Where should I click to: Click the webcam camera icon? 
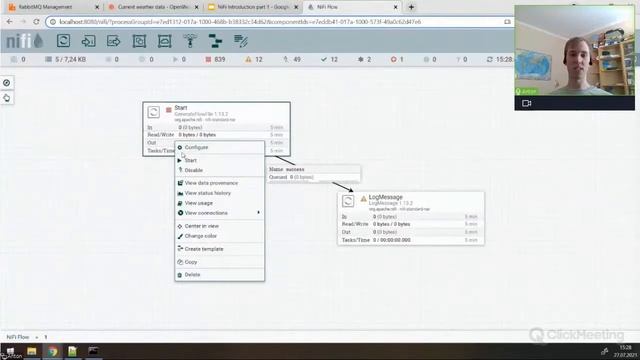click(527, 103)
